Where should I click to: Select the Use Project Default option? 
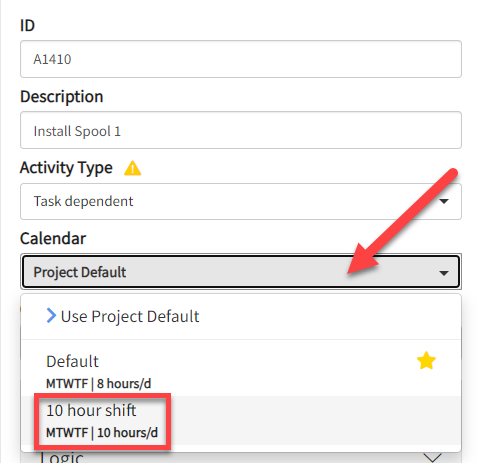click(x=241, y=316)
